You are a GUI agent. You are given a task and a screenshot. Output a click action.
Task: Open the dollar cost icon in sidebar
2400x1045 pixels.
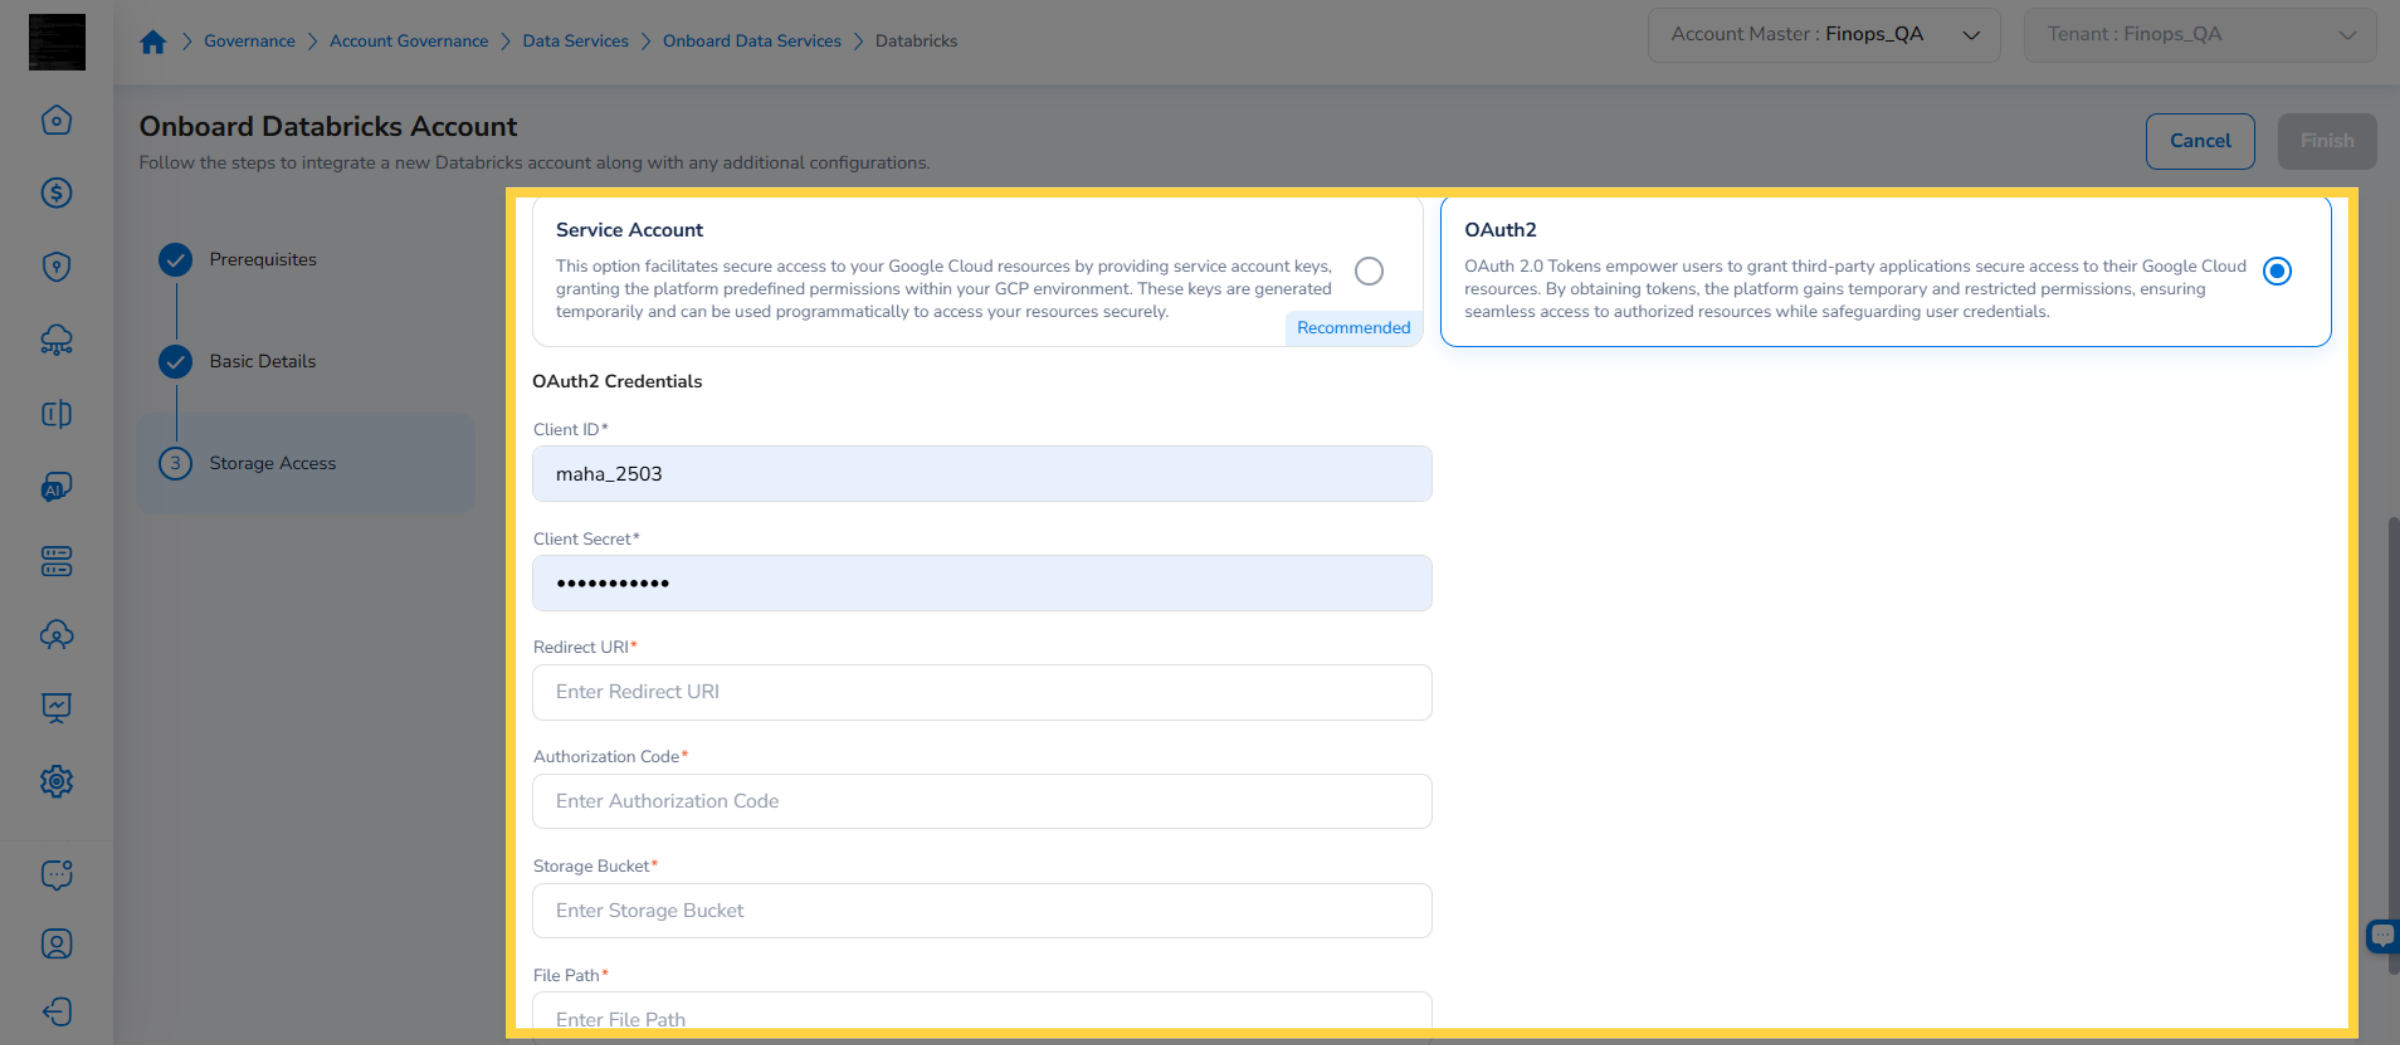[56, 193]
